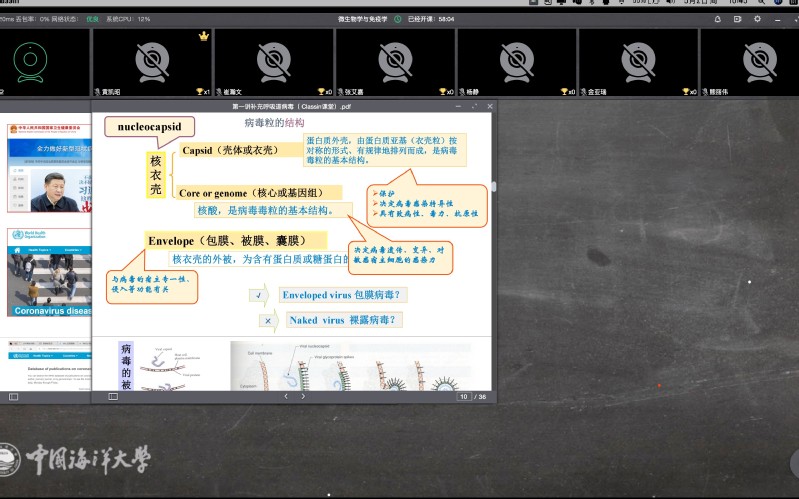Viewport: 799px width, 499px height.
Task: Click the page number field showing 10
Action: tap(464, 396)
